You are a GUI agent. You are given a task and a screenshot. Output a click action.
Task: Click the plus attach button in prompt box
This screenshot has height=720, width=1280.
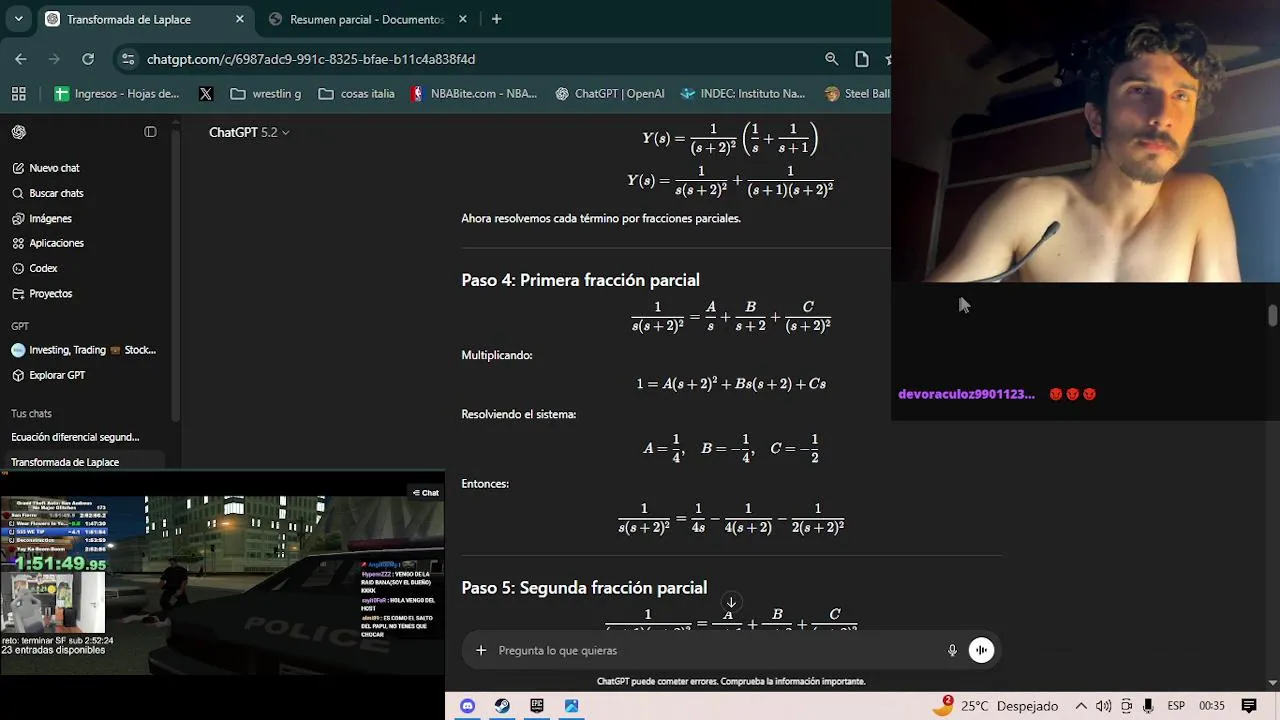[x=481, y=650]
